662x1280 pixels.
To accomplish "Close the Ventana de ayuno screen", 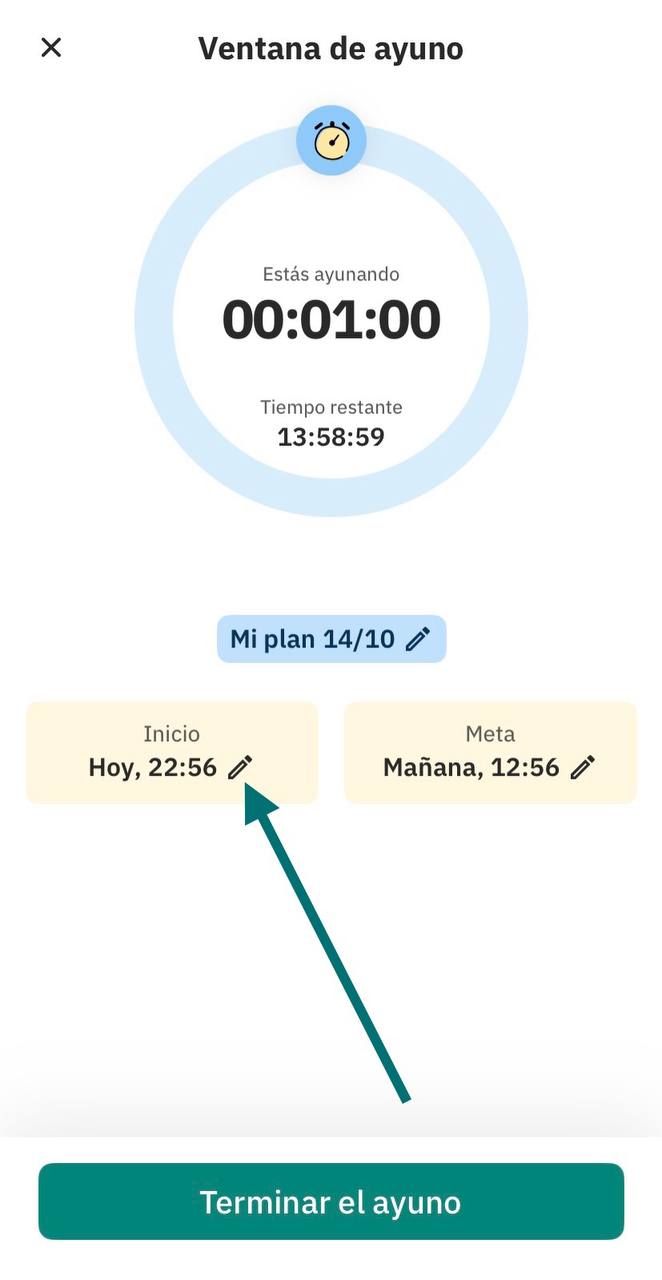I will point(51,47).
